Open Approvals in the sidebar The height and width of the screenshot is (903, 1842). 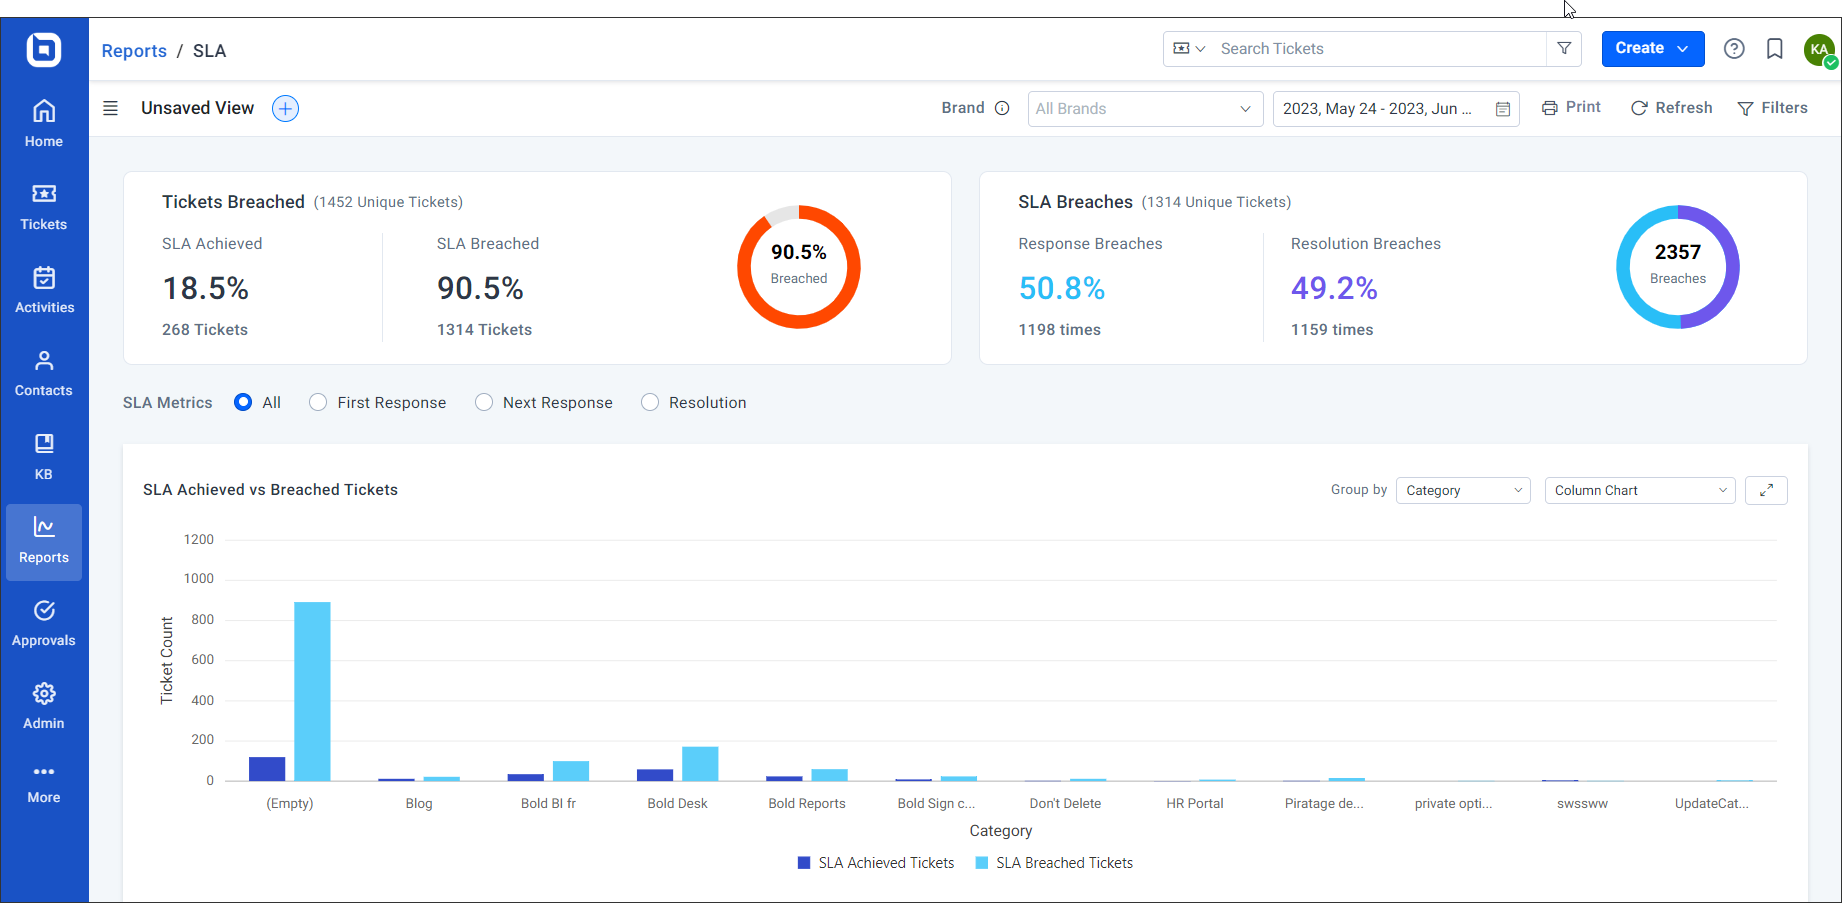pyautogui.click(x=44, y=623)
